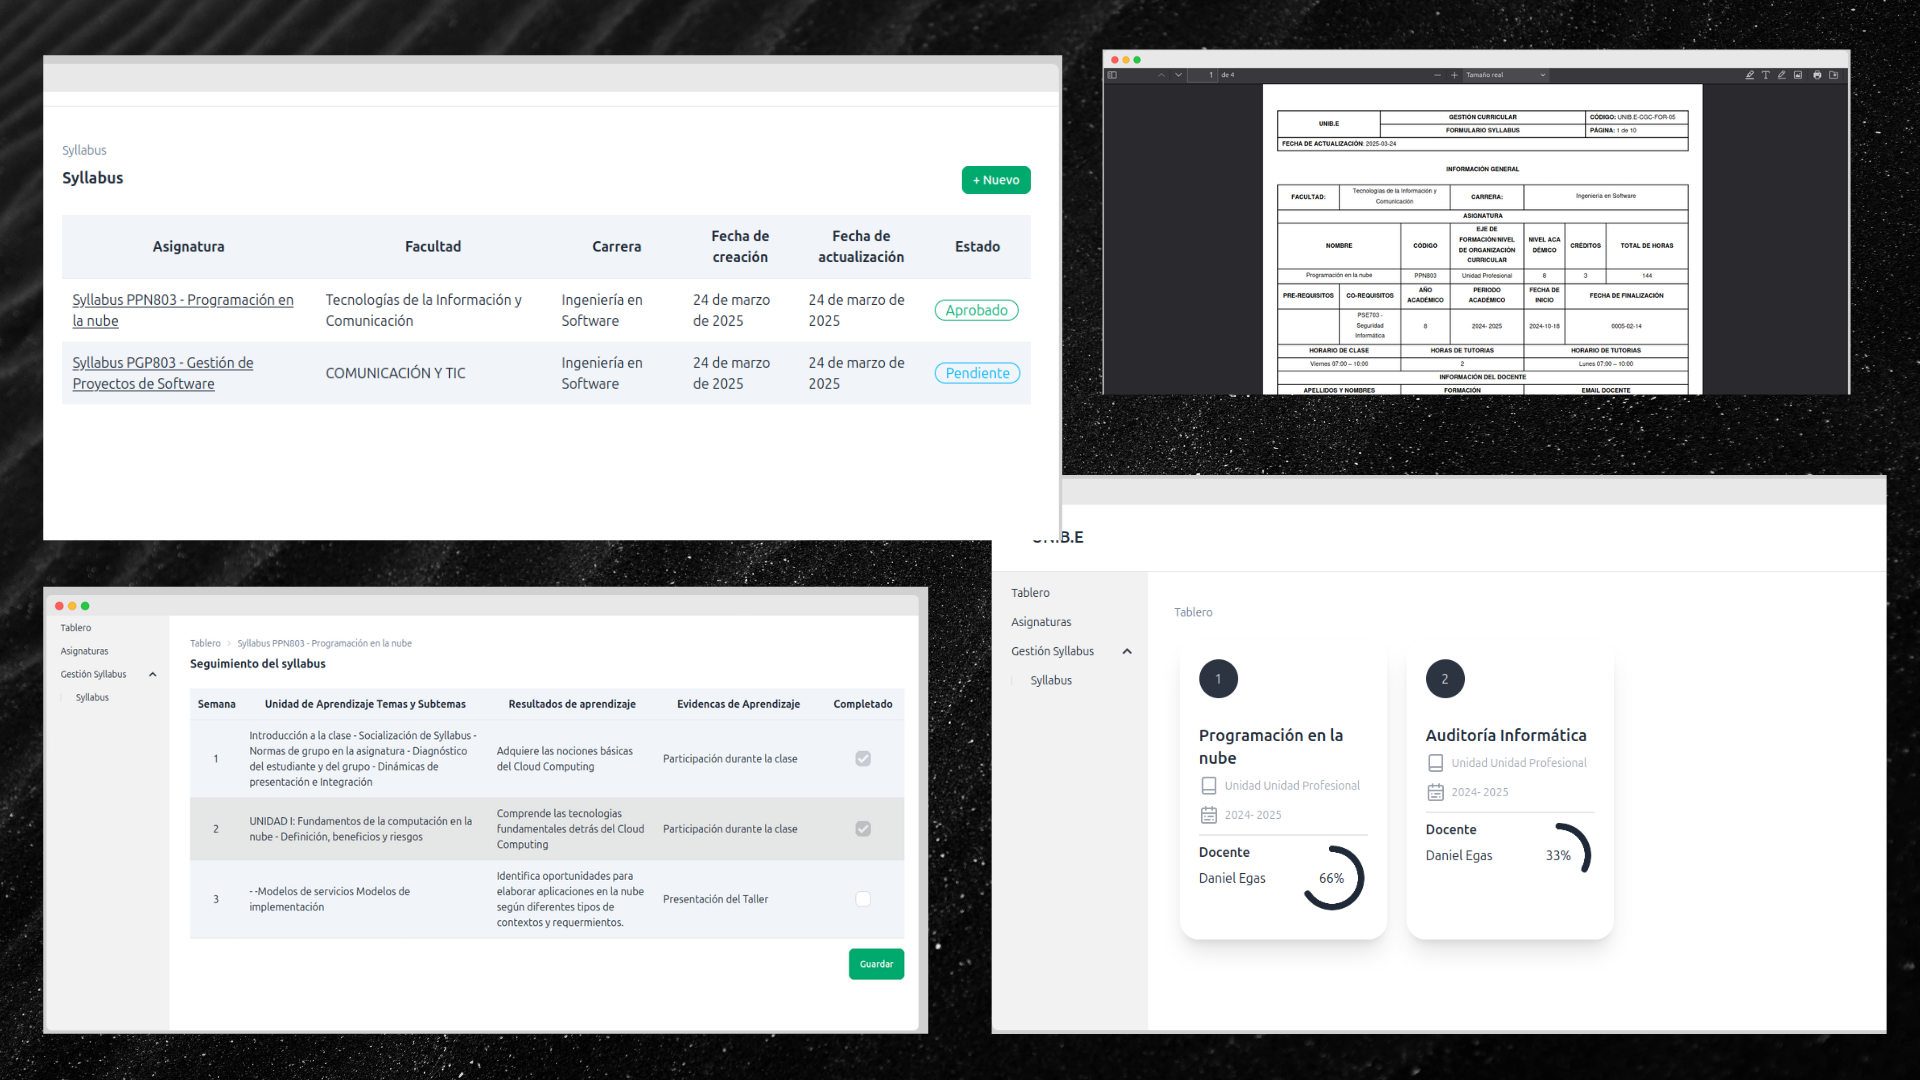Click the save/download icon in PDF toolbar

pyautogui.click(x=1834, y=75)
